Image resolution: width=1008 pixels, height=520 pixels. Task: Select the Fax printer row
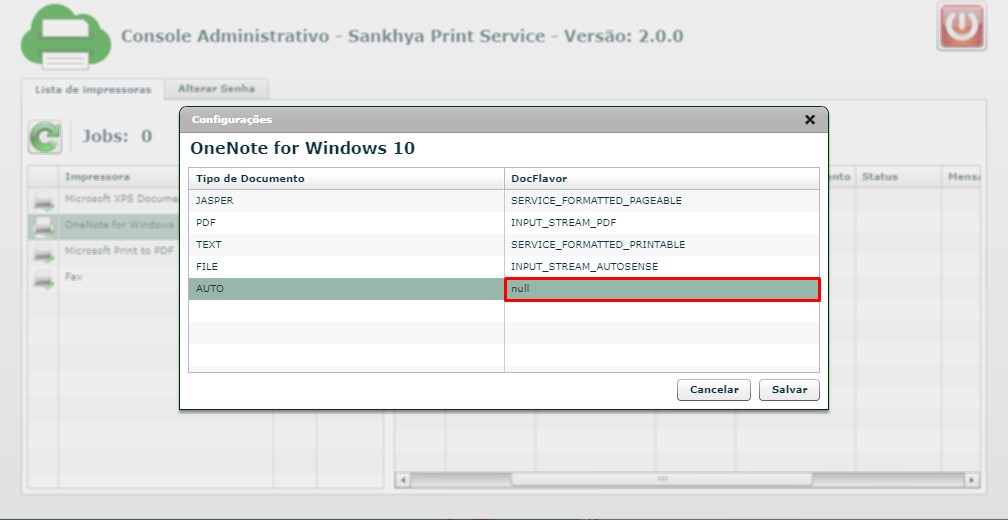pos(104,278)
